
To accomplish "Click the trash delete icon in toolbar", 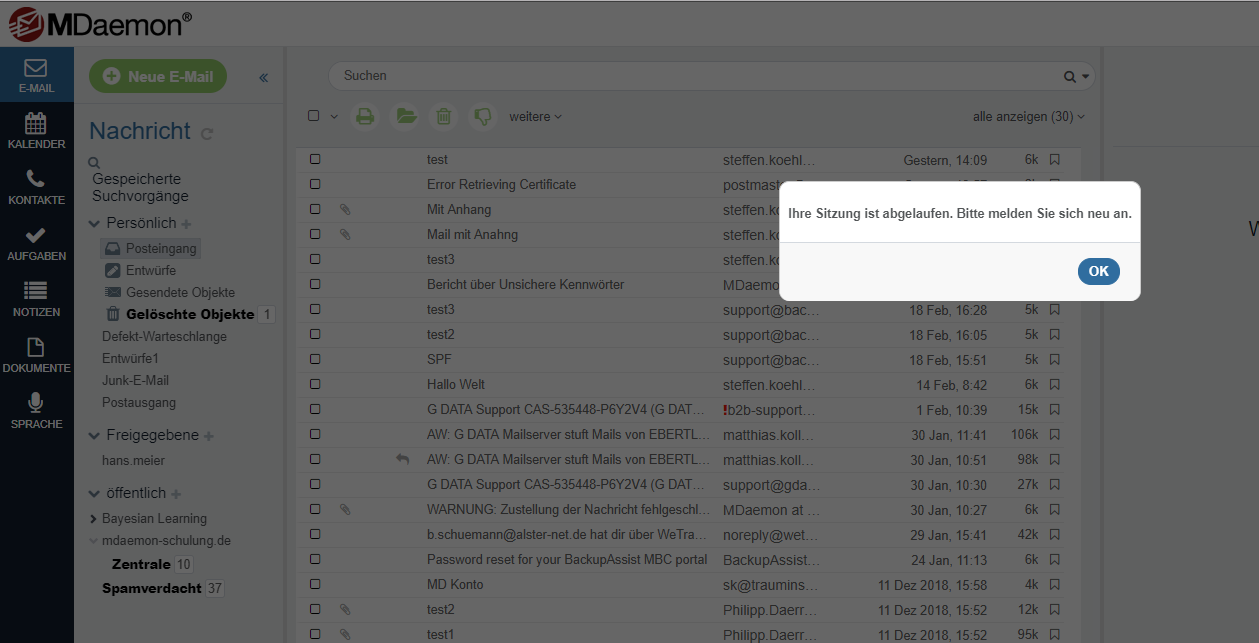I will pos(444,117).
